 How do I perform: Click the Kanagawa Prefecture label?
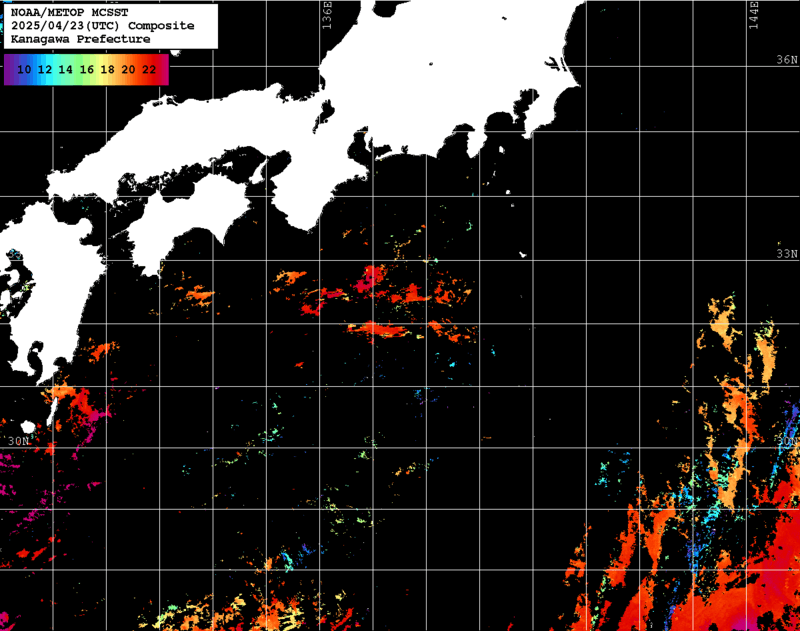pos(81,39)
